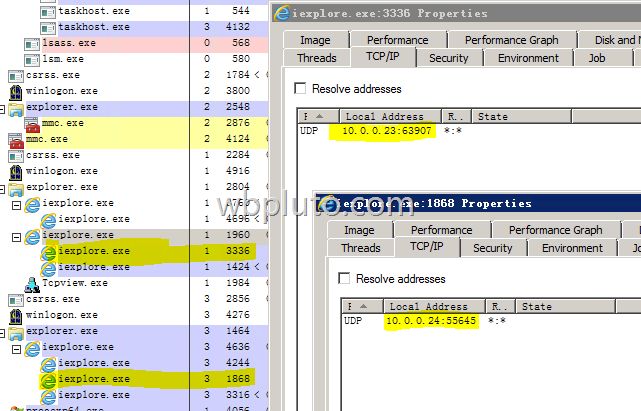
Task: Click winlogon.exe icon for PID 4916
Action: tap(16, 172)
